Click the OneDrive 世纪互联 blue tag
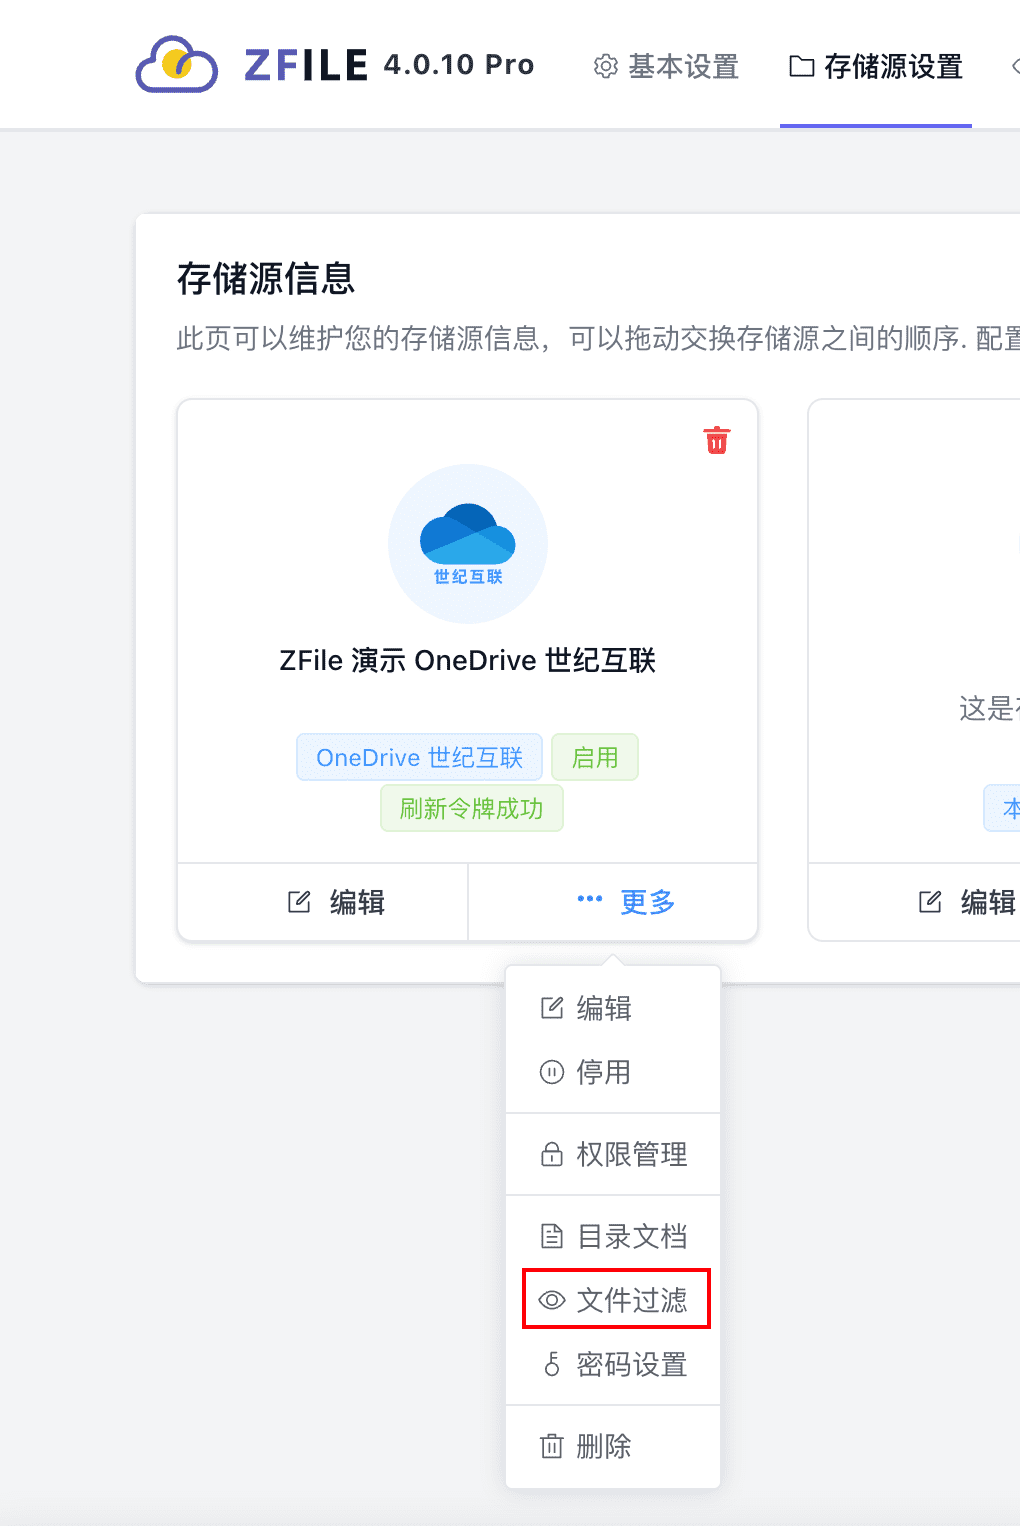1020x1526 pixels. [x=419, y=757]
